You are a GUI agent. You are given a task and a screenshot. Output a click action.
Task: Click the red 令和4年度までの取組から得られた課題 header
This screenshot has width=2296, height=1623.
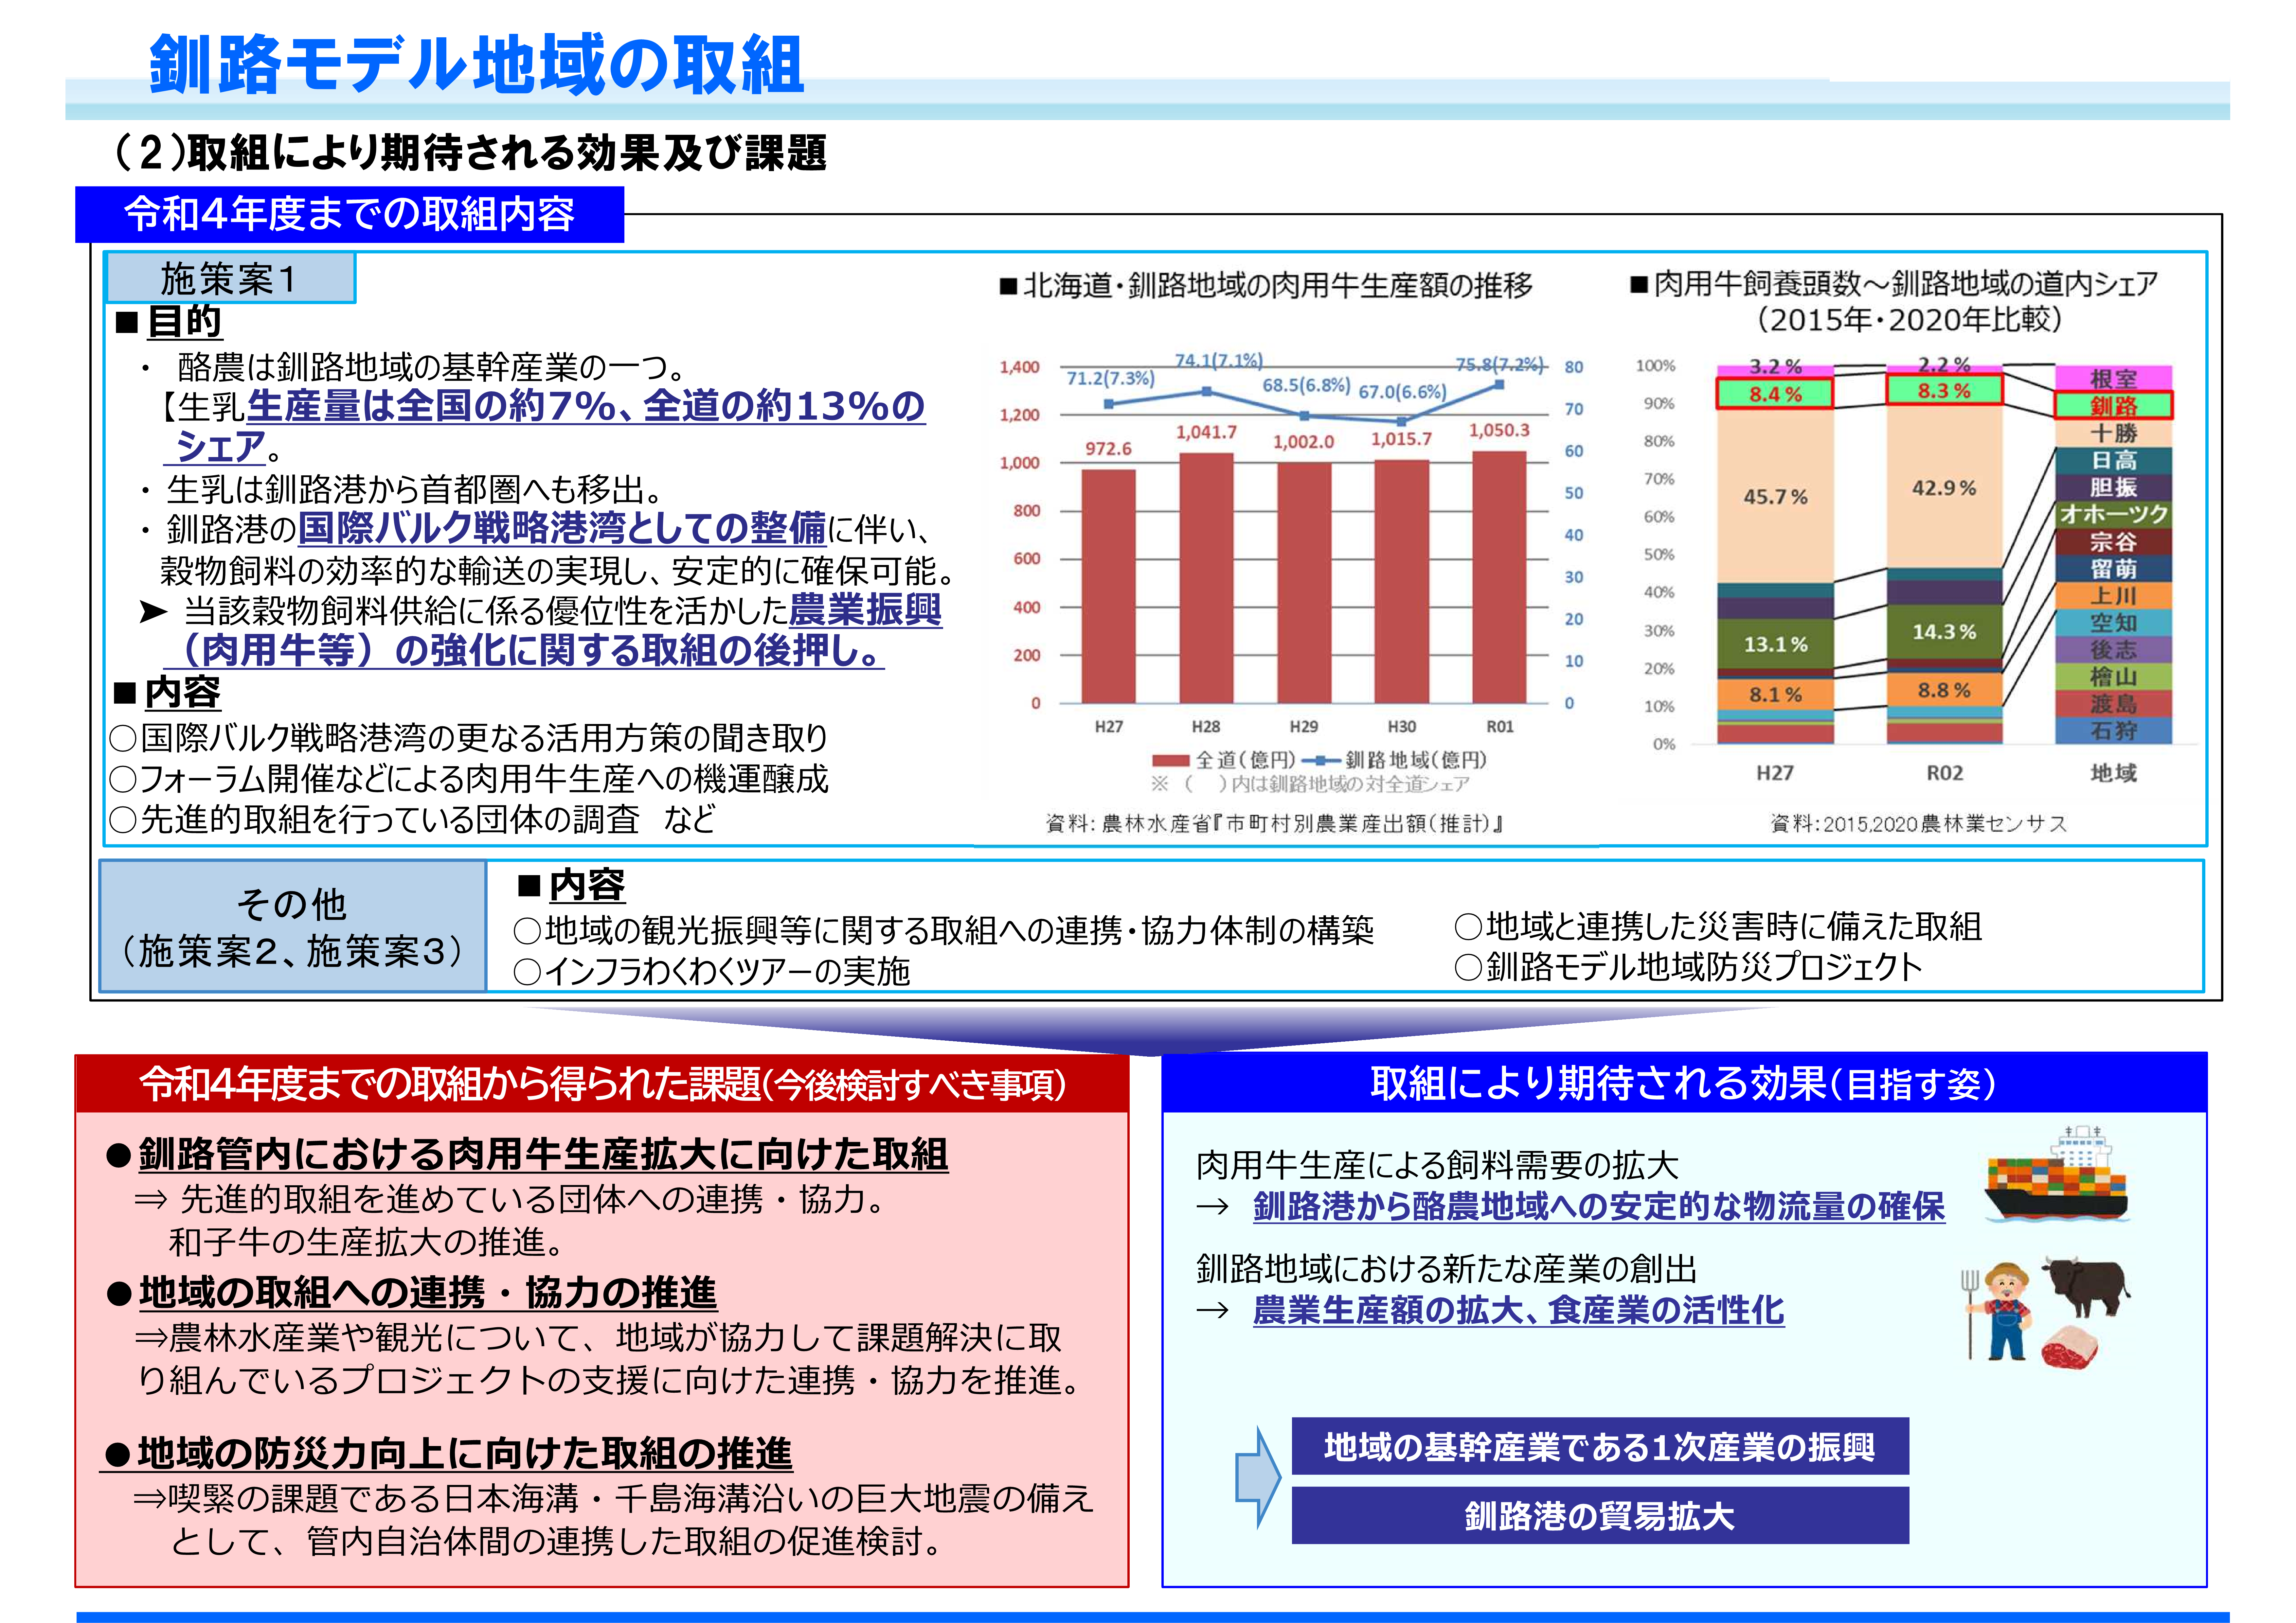point(602,1083)
